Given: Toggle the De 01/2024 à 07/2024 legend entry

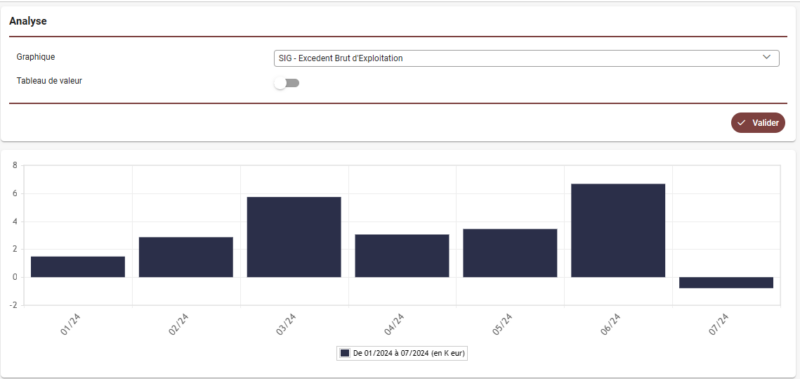Looking at the screenshot, I should (x=402, y=353).
